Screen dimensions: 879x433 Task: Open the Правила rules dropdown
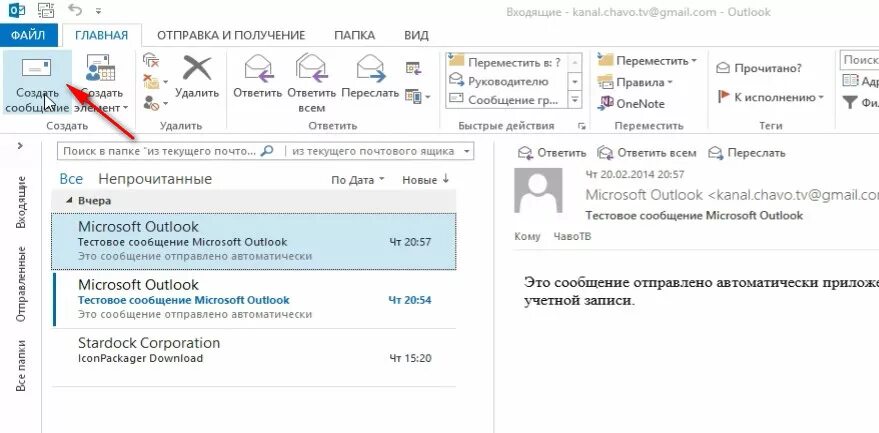click(635, 82)
